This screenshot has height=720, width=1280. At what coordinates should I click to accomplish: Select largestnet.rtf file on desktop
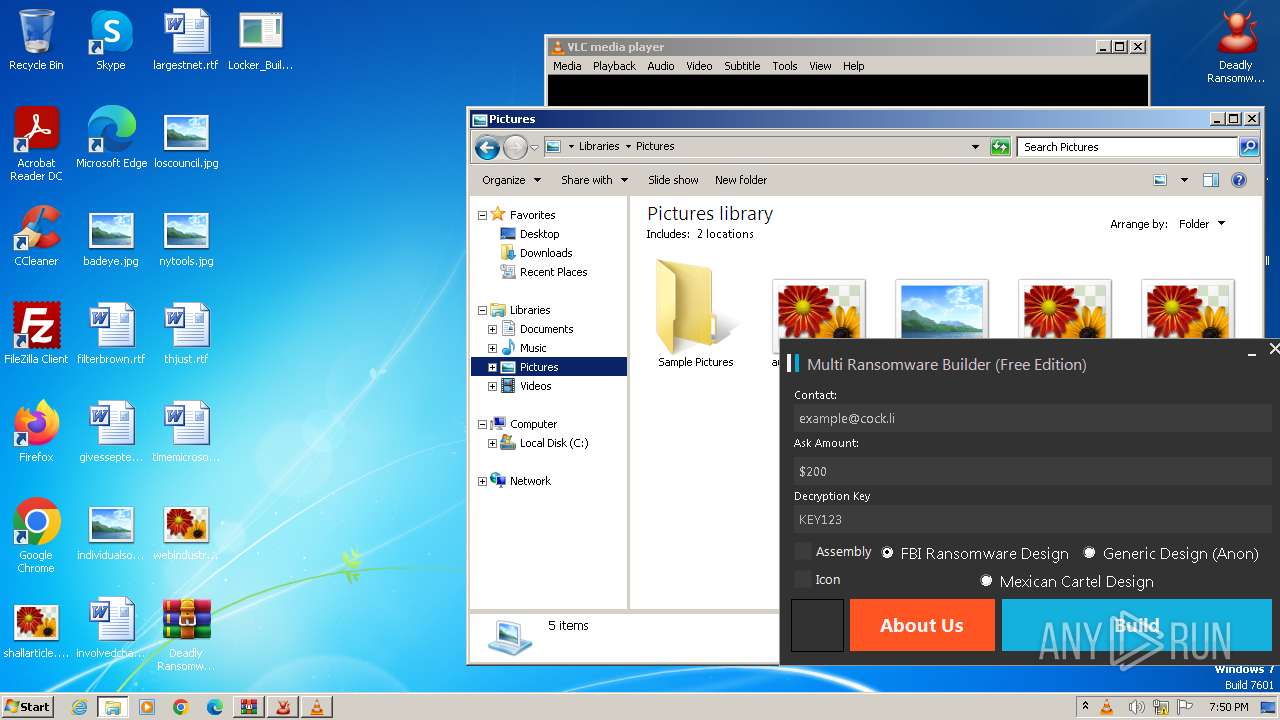(186, 40)
